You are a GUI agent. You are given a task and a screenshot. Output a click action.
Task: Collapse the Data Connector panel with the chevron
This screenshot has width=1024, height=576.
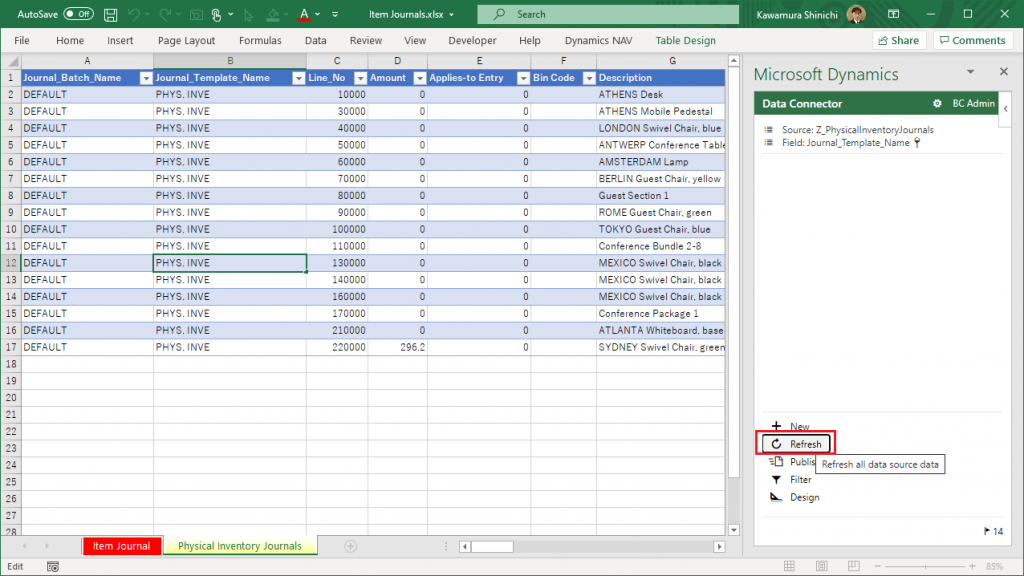[x=1006, y=108]
